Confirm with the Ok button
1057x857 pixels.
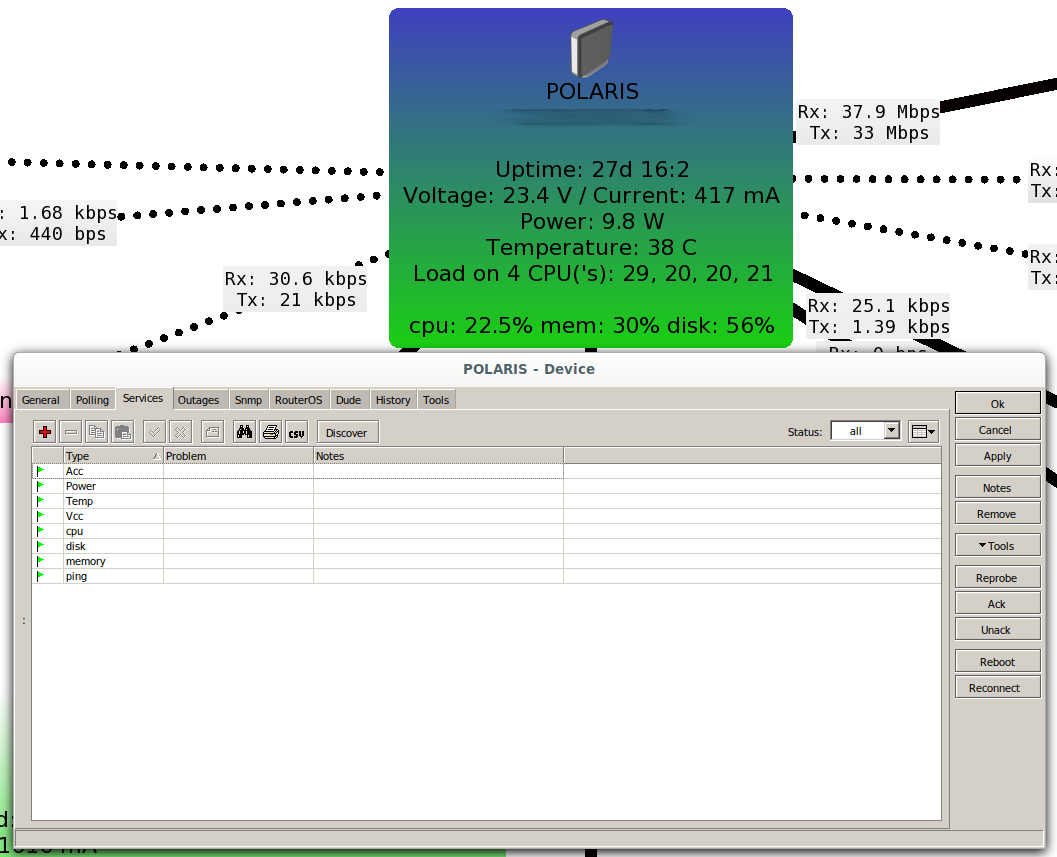(x=997, y=404)
